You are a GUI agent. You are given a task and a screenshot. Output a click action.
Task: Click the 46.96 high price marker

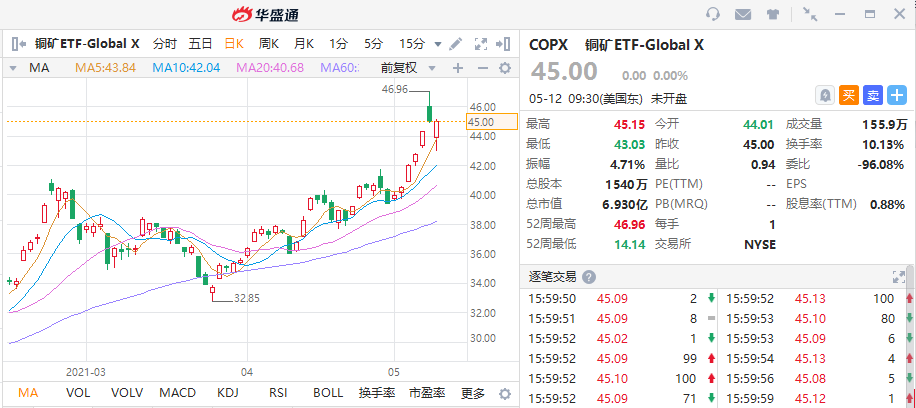[394, 89]
